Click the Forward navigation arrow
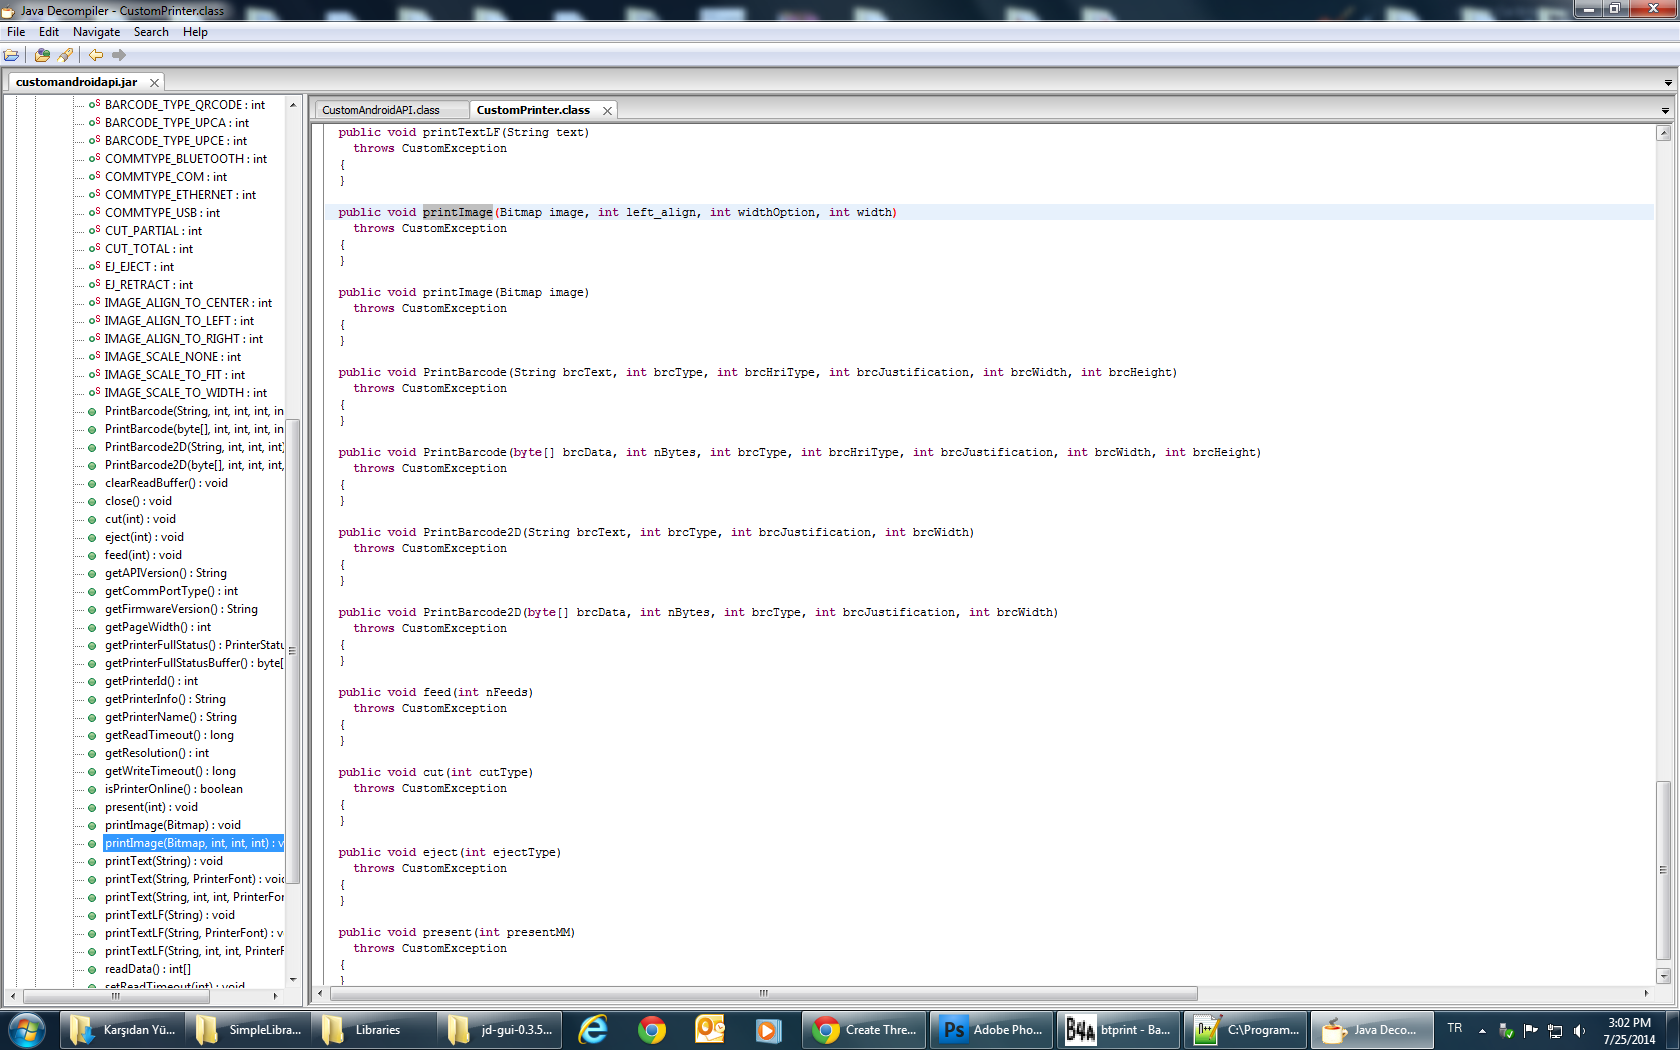The width and height of the screenshot is (1680, 1050). click(x=119, y=55)
